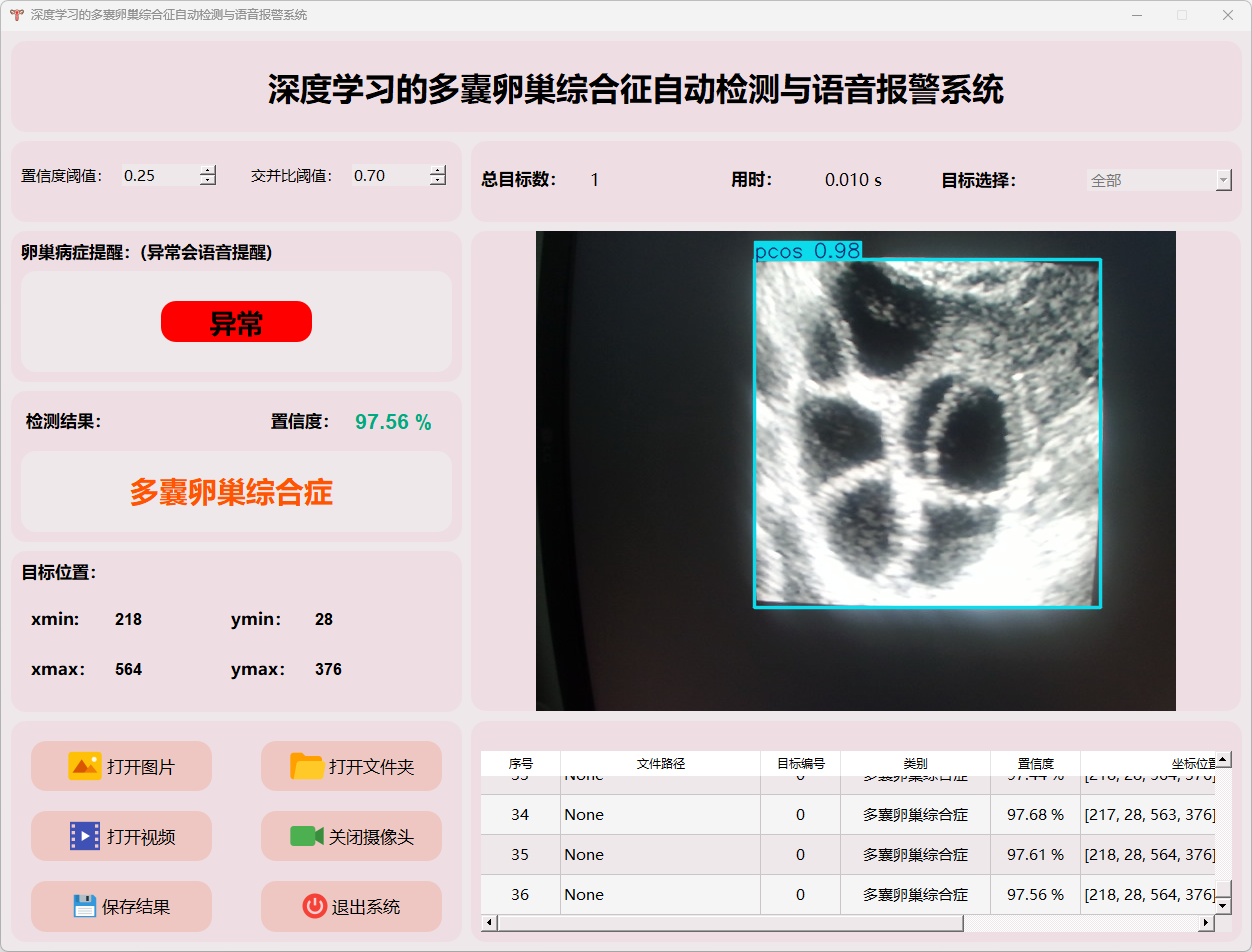Click the folder icon on Open Folder button
Screen dimensions: 1252x952
[307, 766]
